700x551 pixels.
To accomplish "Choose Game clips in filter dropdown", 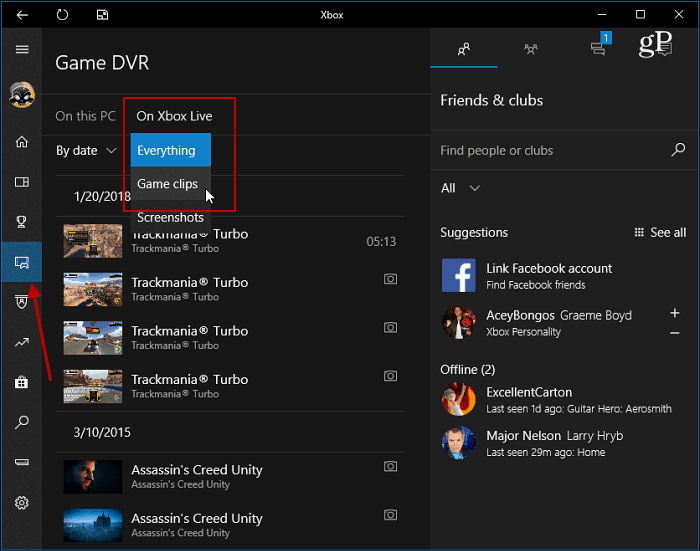I will pos(171,184).
